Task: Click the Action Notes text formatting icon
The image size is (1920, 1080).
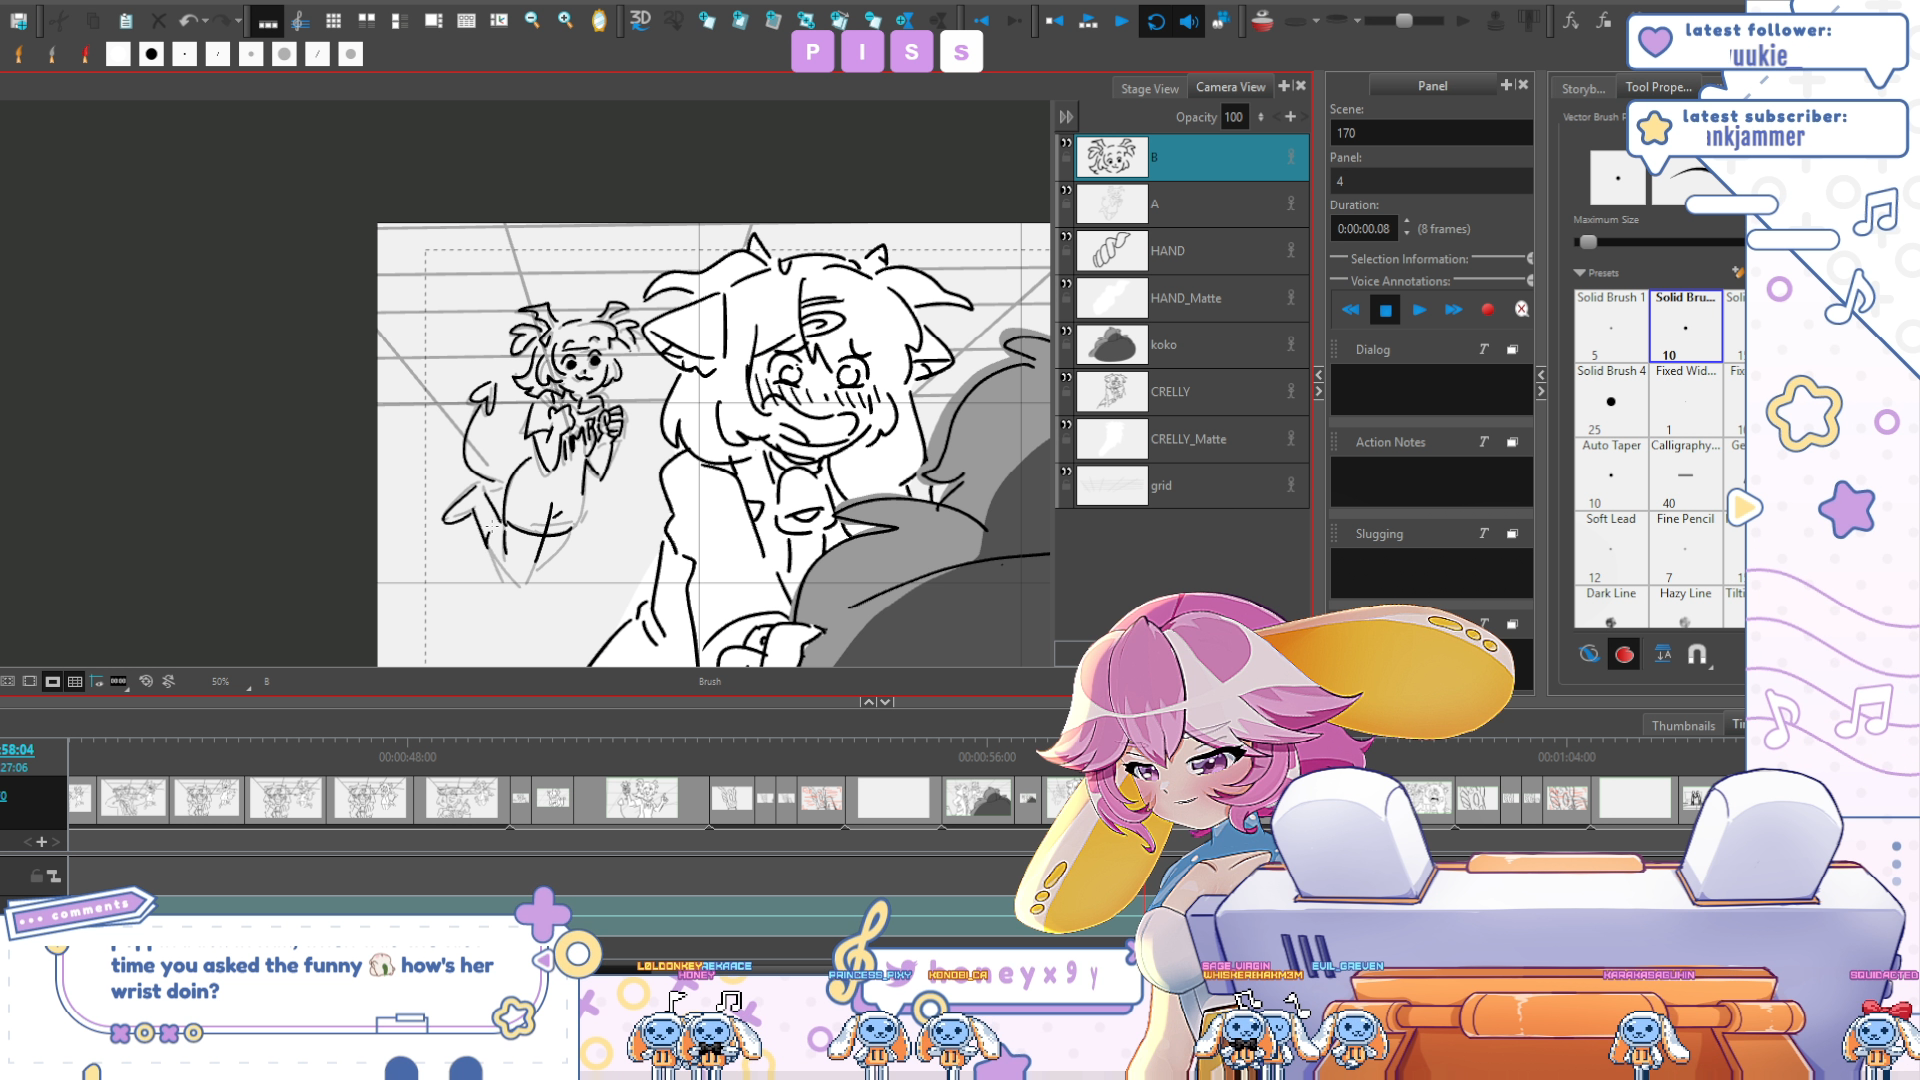Action: (1484, 442)
